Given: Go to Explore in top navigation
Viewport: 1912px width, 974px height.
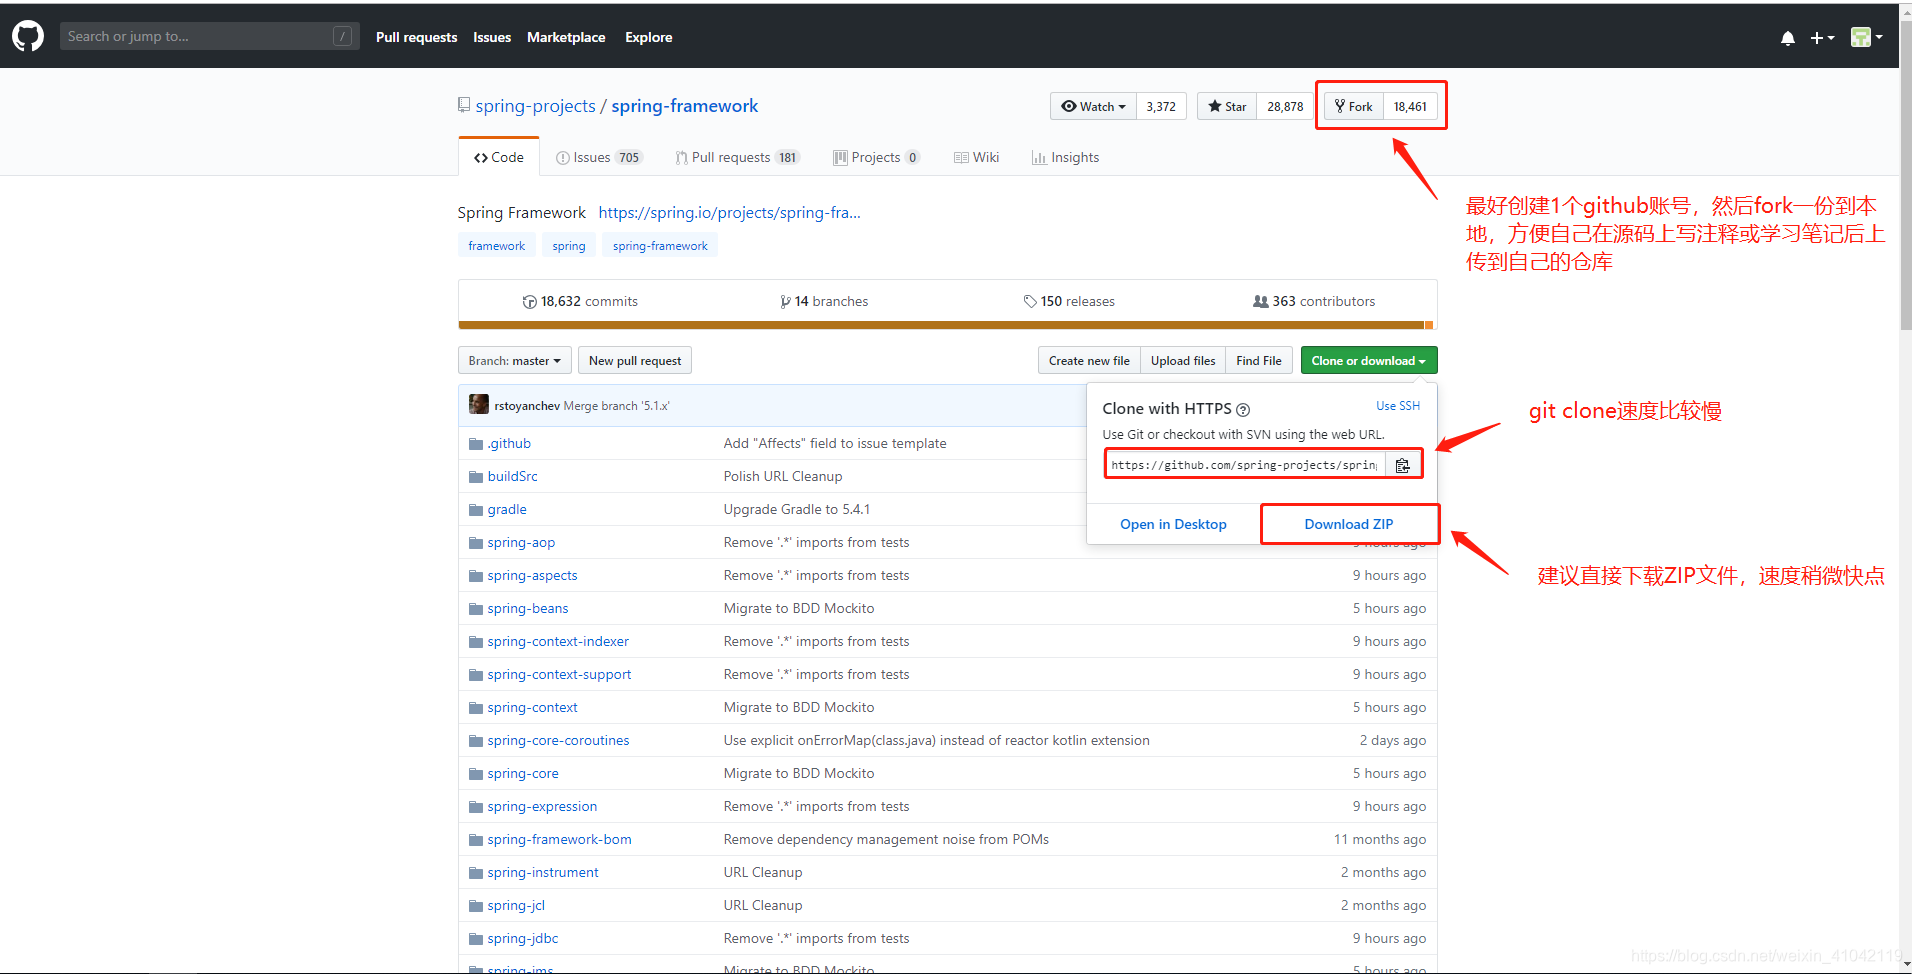Looking at the screenshot, I should coord(649,37).
